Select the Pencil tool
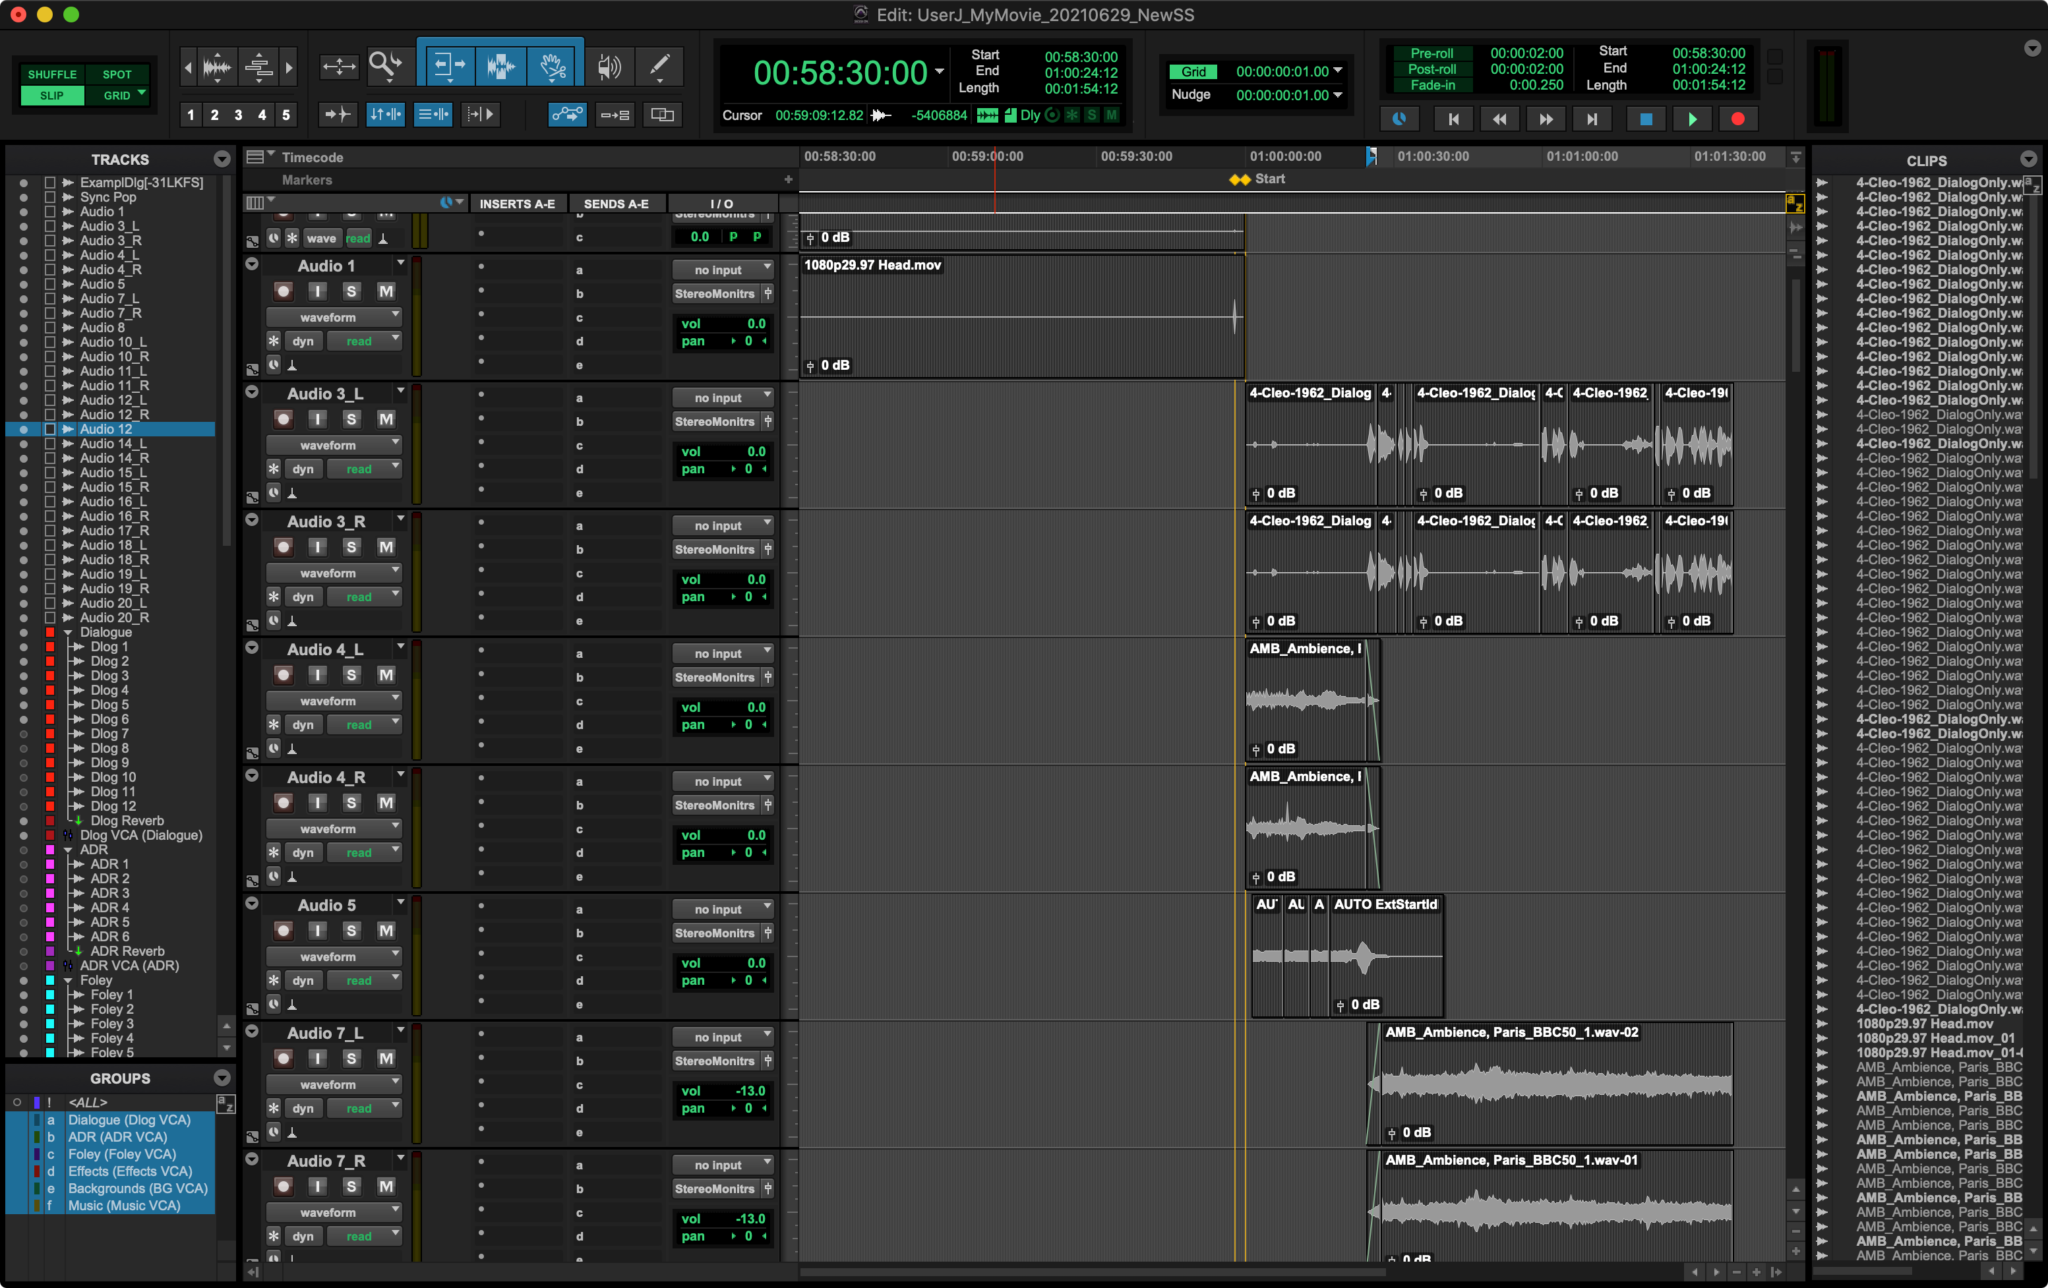This screenshot has height=1288, width=2048. 660,66
